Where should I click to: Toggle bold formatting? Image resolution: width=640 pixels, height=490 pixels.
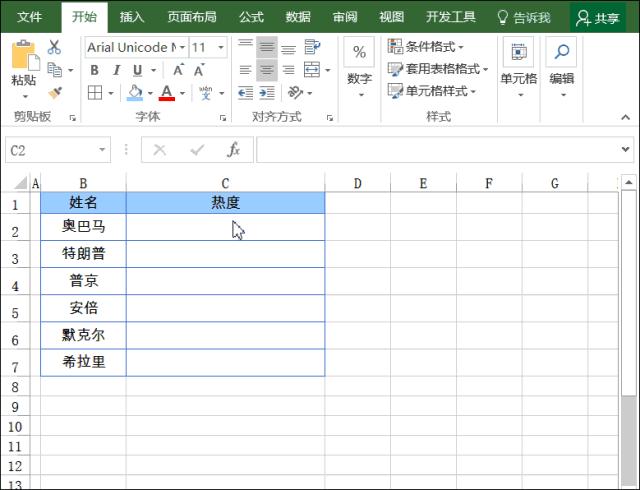(94, 70)
